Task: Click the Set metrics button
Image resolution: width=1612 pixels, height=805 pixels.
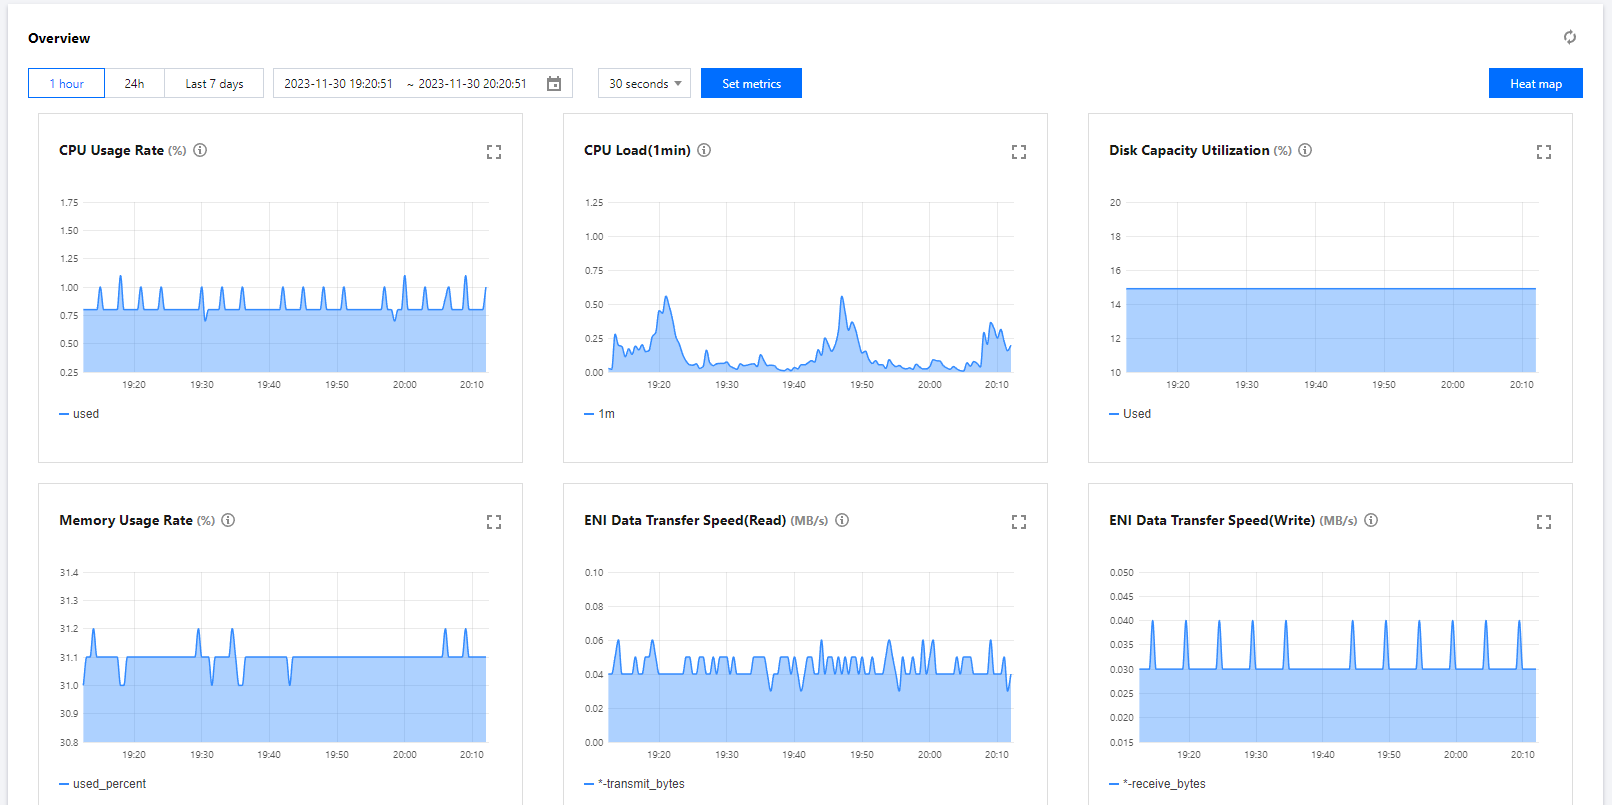Action: click(x=751, y=84)
